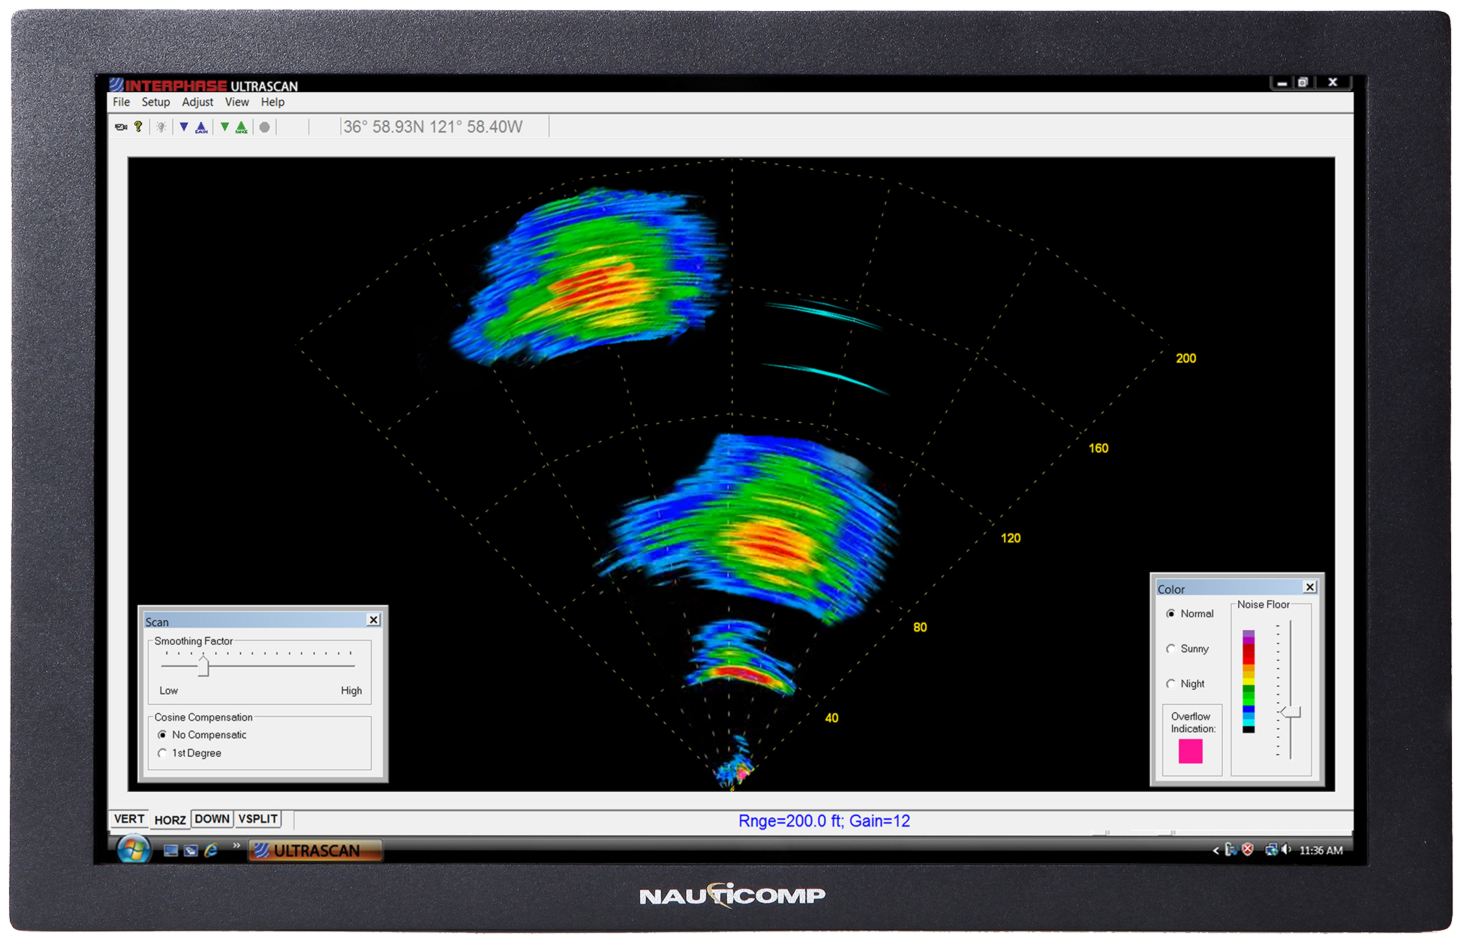Click the 120 range ring label

1011,538
